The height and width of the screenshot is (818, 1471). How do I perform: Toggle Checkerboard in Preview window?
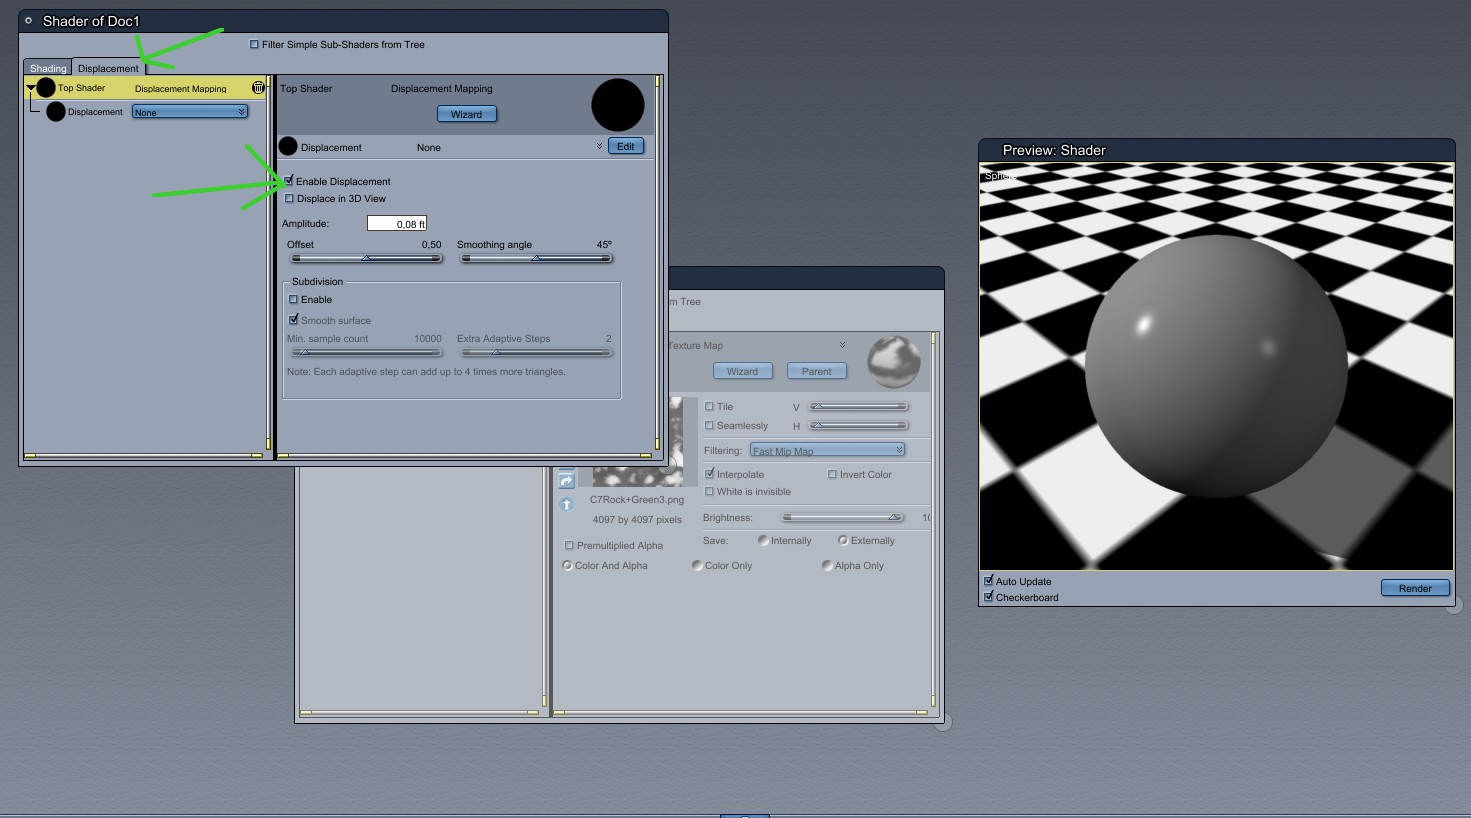[x=989, y=597]
